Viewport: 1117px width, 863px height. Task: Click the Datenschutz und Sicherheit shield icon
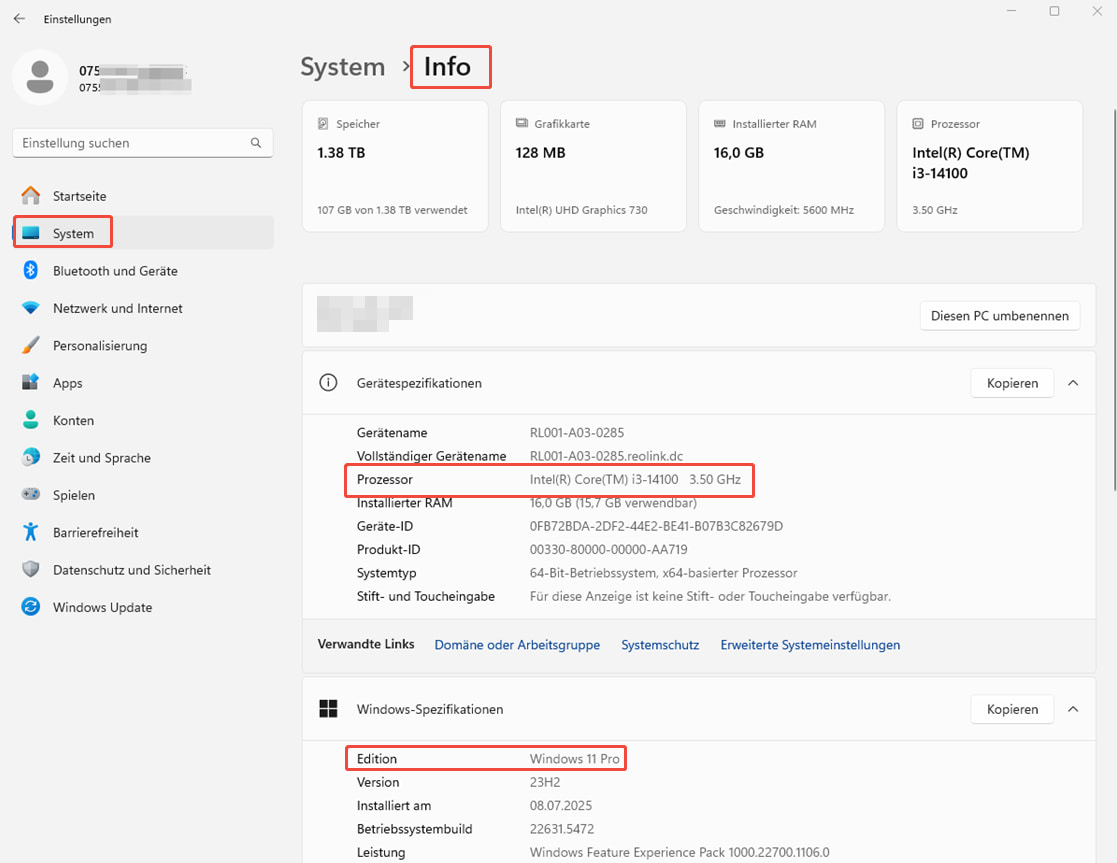[31, 569]
